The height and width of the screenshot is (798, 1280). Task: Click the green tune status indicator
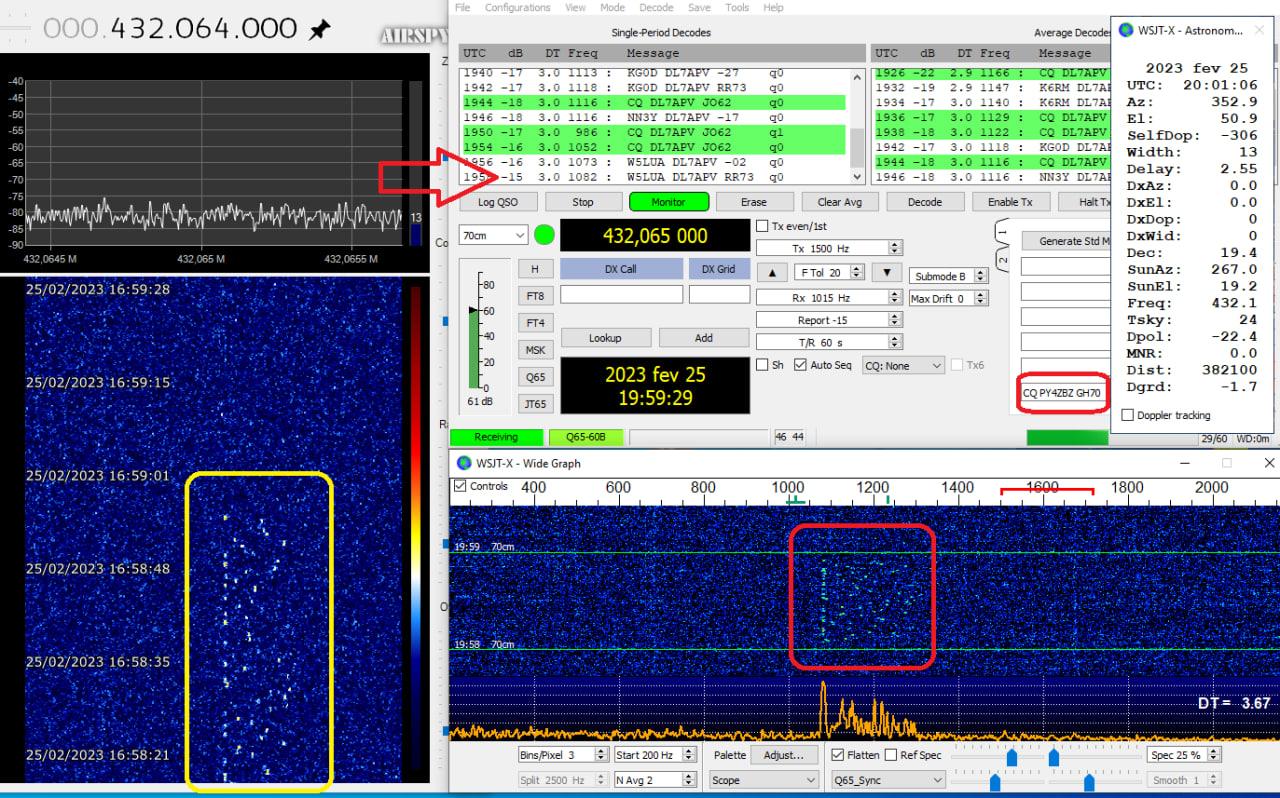(x=544, y=236)
